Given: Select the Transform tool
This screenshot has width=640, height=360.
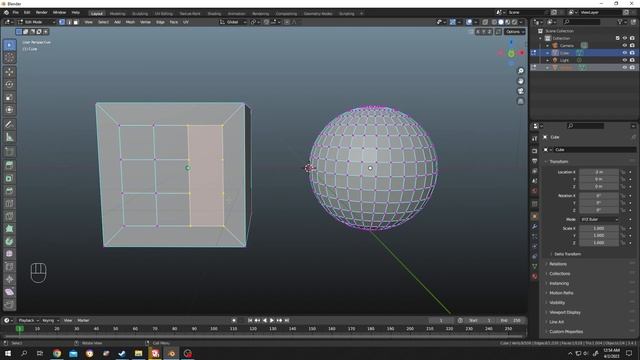Looking at the screenshot, I should pyautogui.click(x=9, y=109).
